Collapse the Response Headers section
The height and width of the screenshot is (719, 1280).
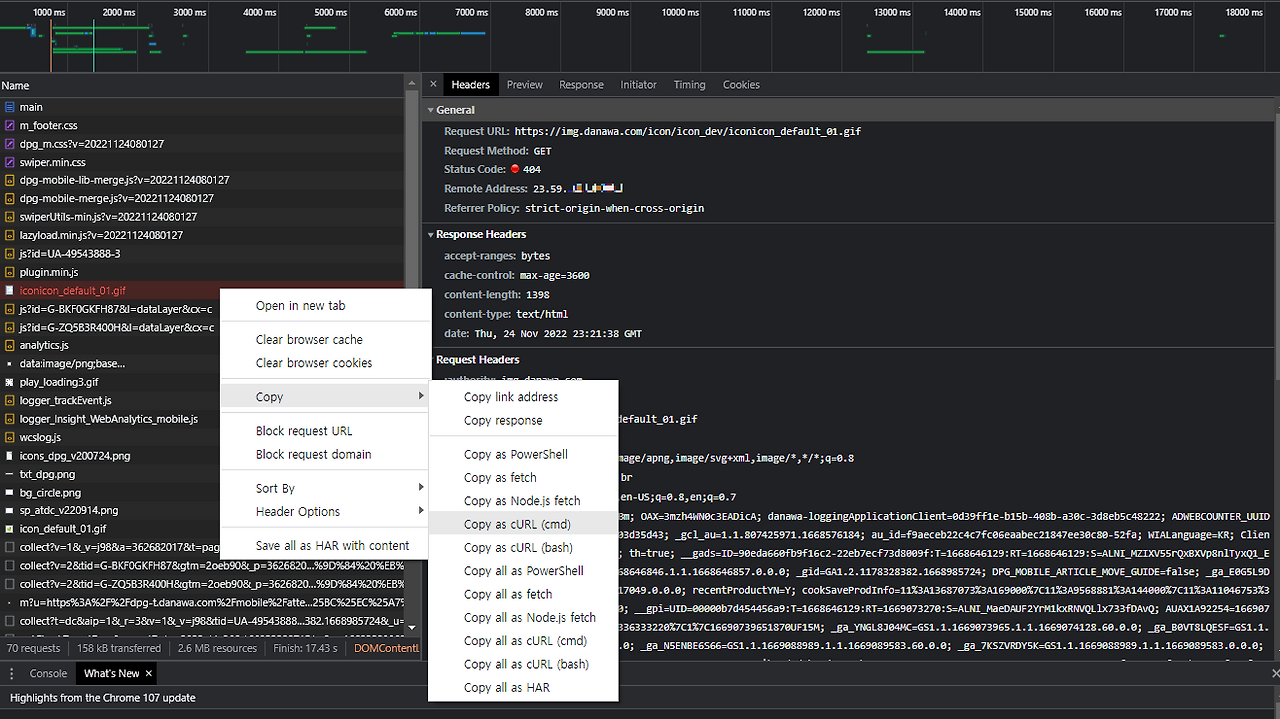(x=431, y=235)
